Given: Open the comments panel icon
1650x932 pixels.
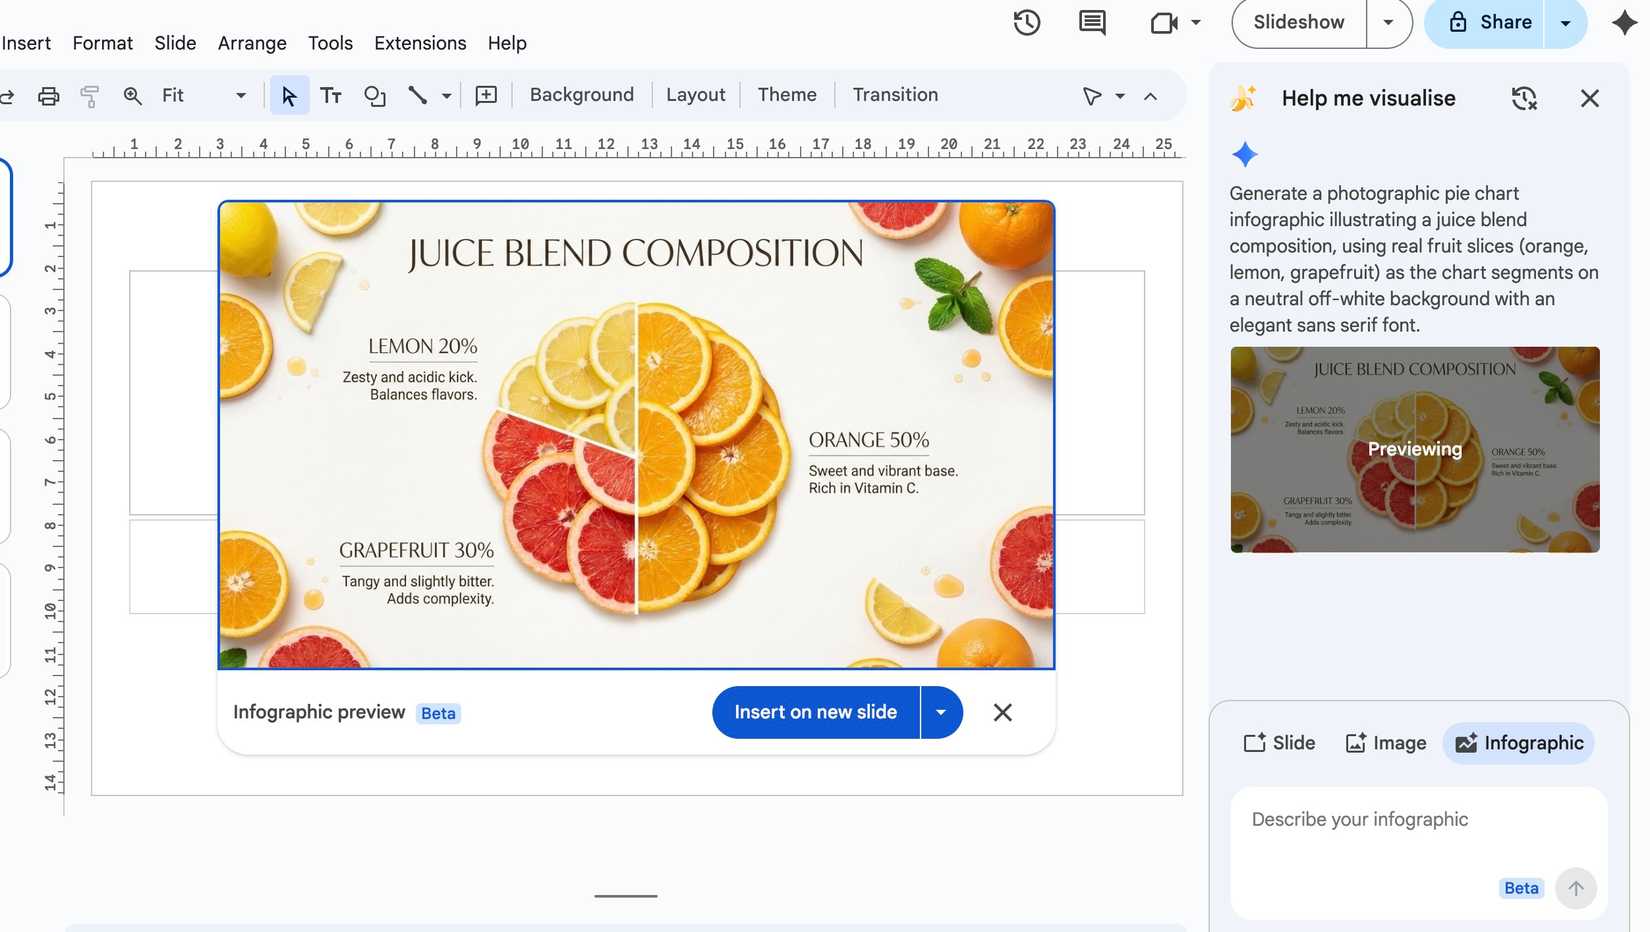Looking at the screenshot, I should click(1092, 23).
